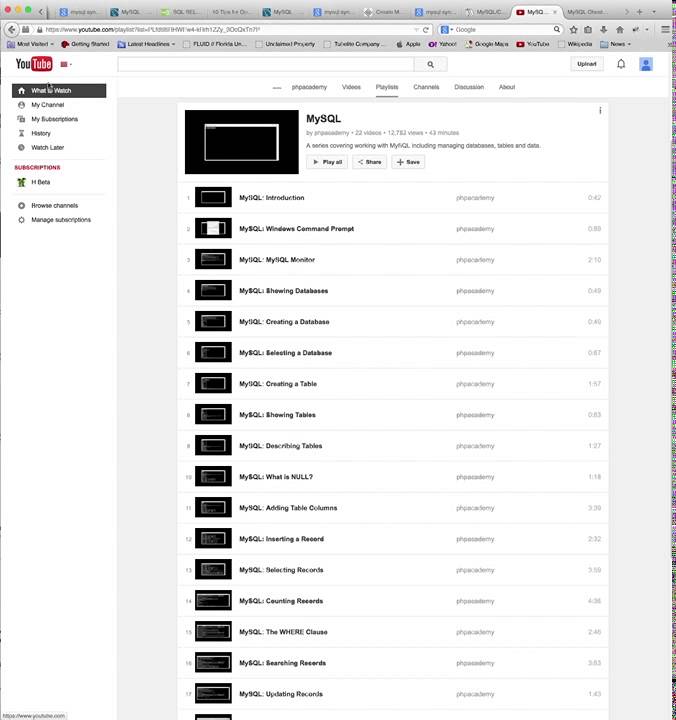Screen dimensions: 676x720
Task: Click the Google search box in toolbar
Action: point(501,29)
